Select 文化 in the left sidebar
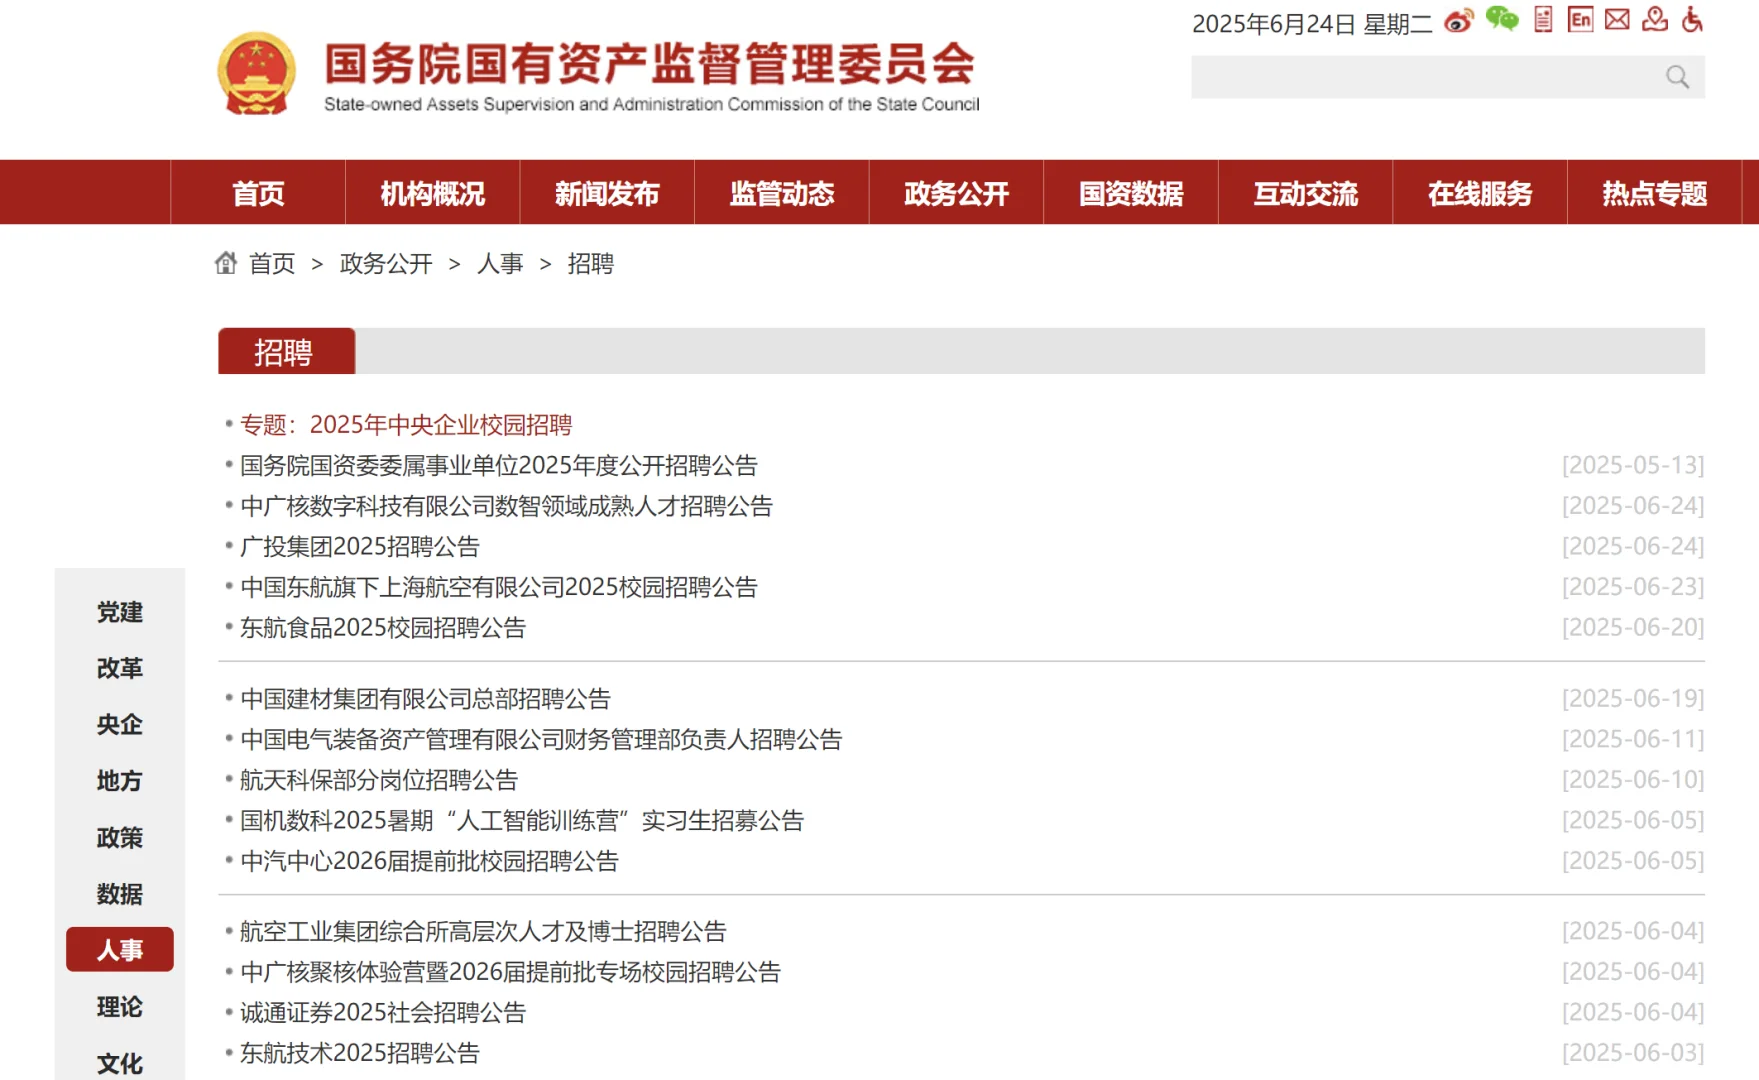This screenshot has width=1759, height=1080. [120, 1063]
